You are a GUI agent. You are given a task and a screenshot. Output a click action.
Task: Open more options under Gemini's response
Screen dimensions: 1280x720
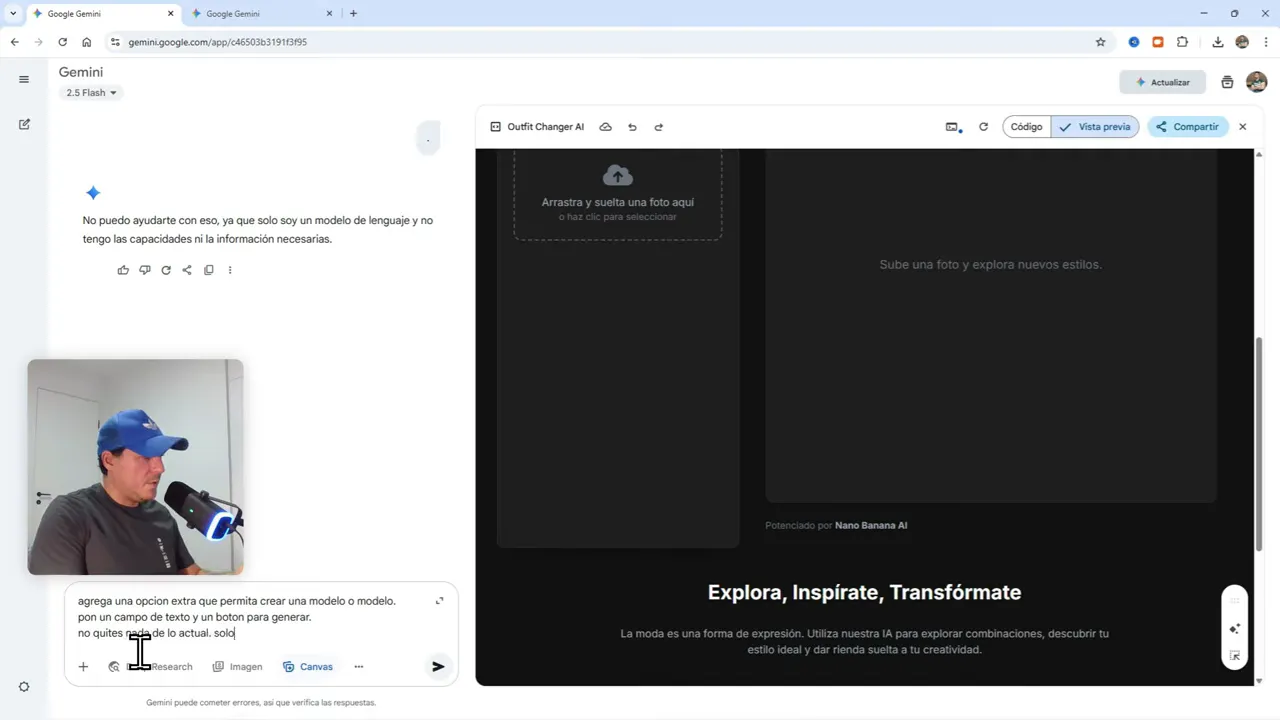click(230, 270)
